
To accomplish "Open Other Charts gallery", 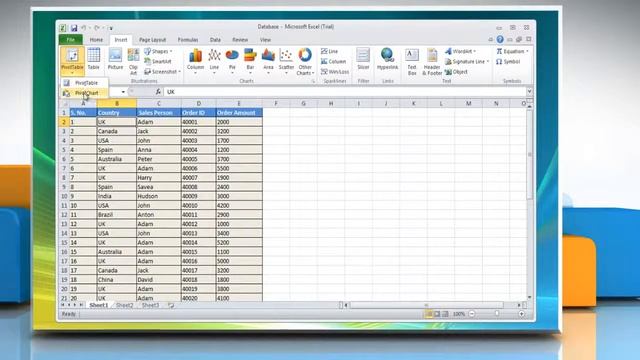I will click(305, 61).
